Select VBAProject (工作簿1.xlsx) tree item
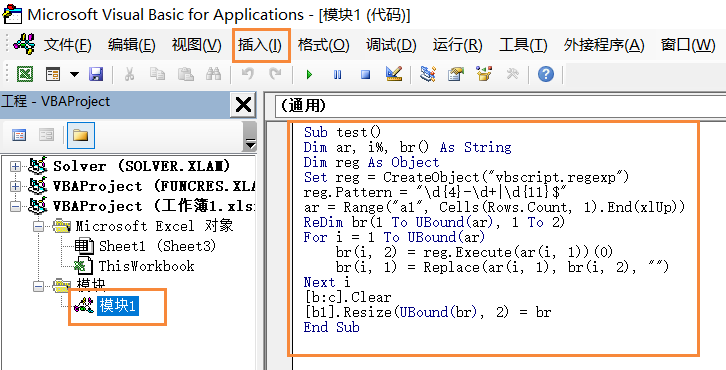 (x=154, y=206)
